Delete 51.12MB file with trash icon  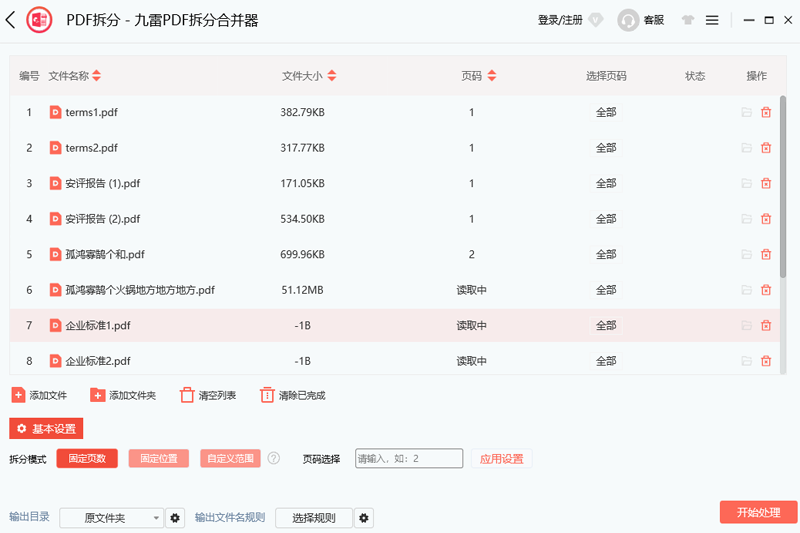(x=766, y=290)
